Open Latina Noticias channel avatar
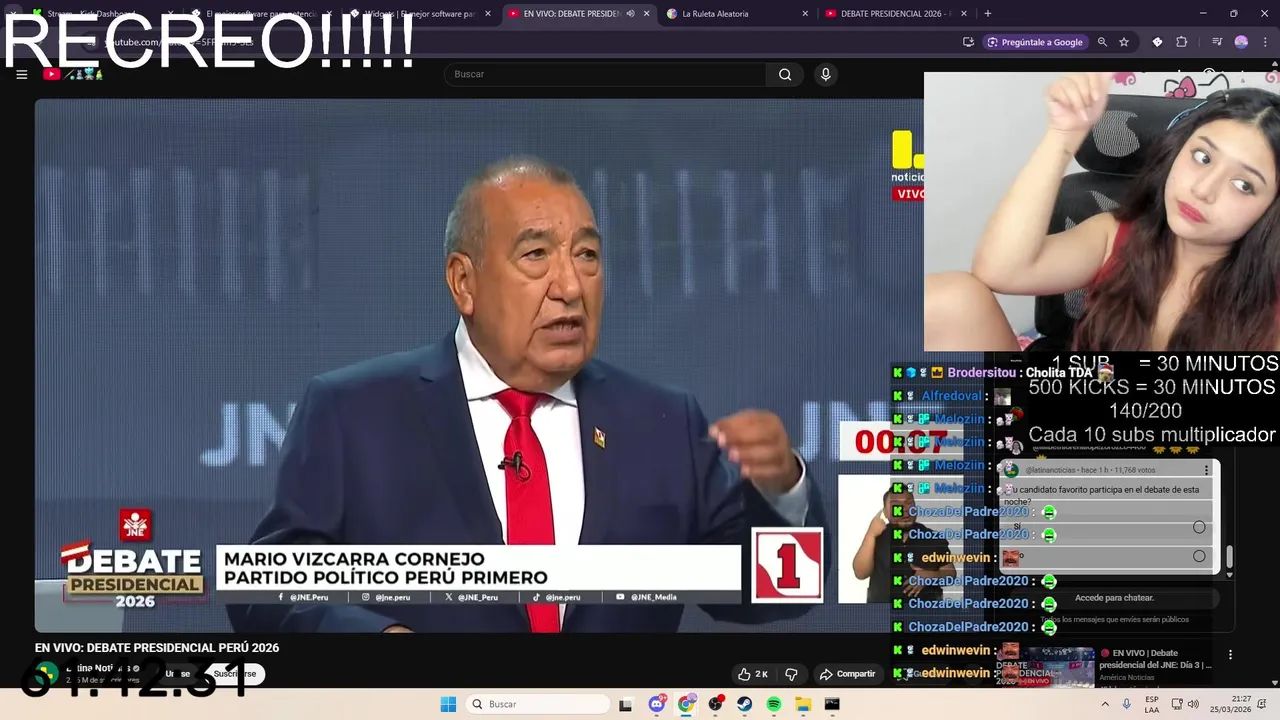Viewport: 1280px width, 720px height. (x=47, y=674)
